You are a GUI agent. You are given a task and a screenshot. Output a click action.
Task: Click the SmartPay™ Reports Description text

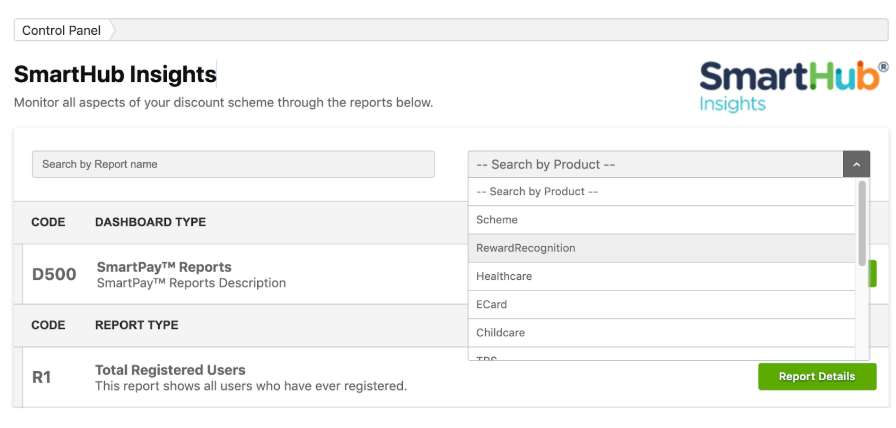click(191, 283)
